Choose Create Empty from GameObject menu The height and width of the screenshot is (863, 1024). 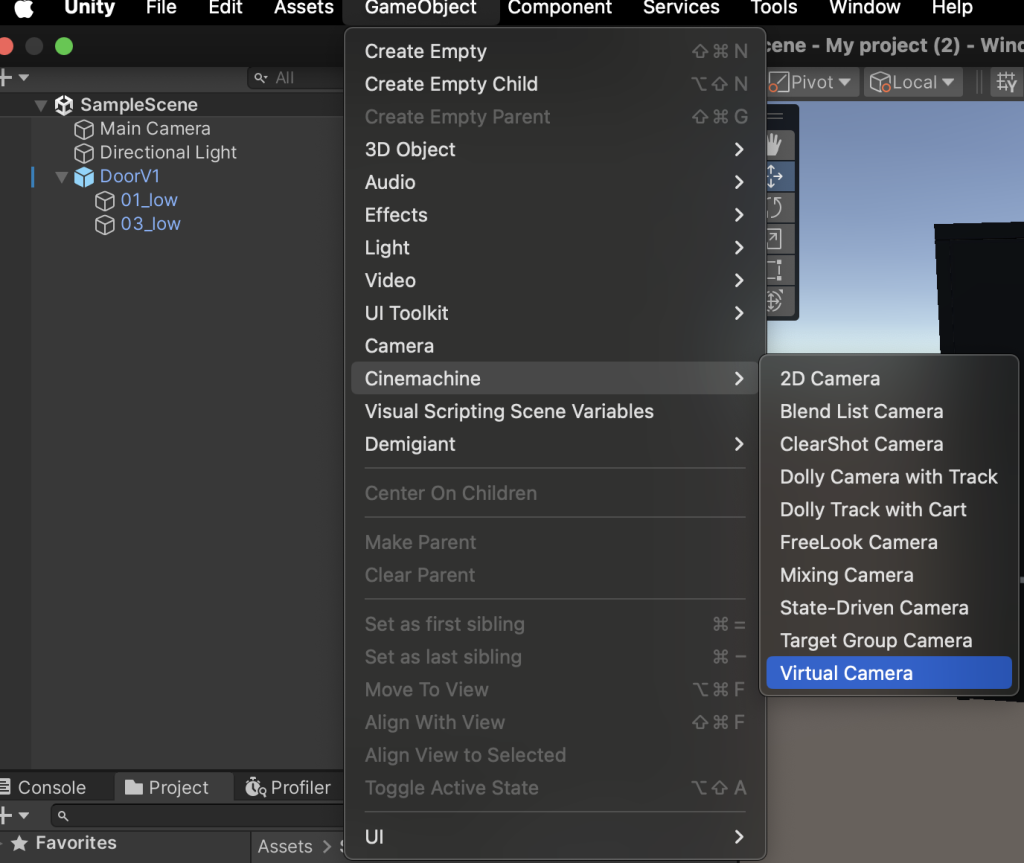(x=554, y=52)
